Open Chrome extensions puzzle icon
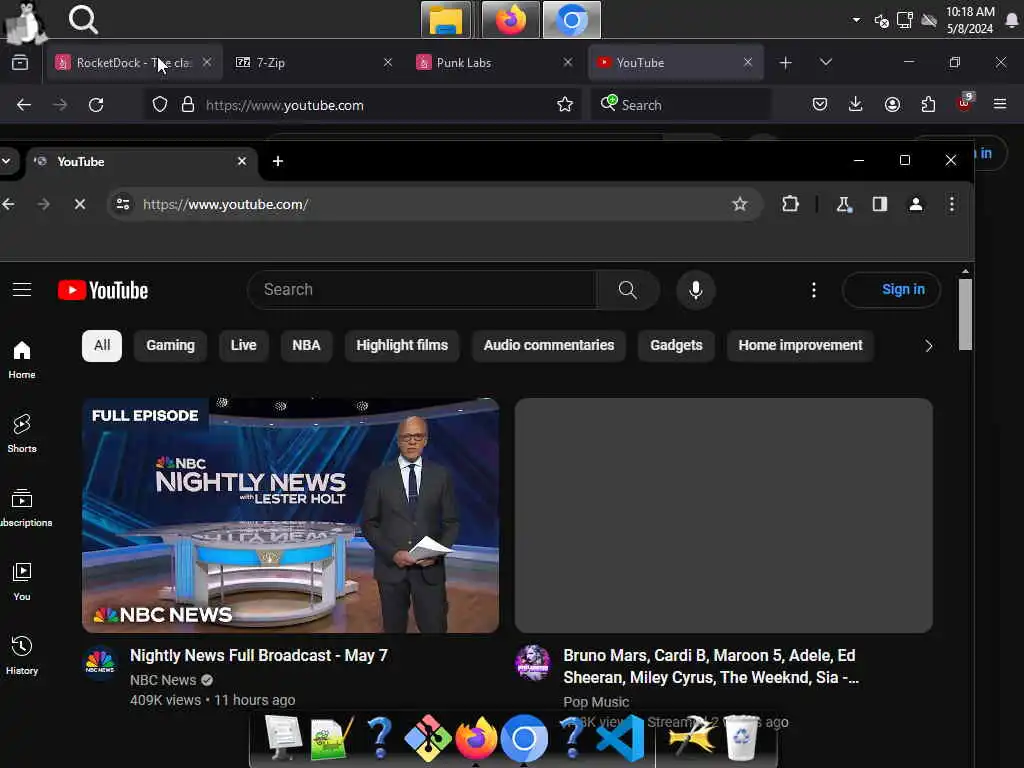 coord(790,204)
